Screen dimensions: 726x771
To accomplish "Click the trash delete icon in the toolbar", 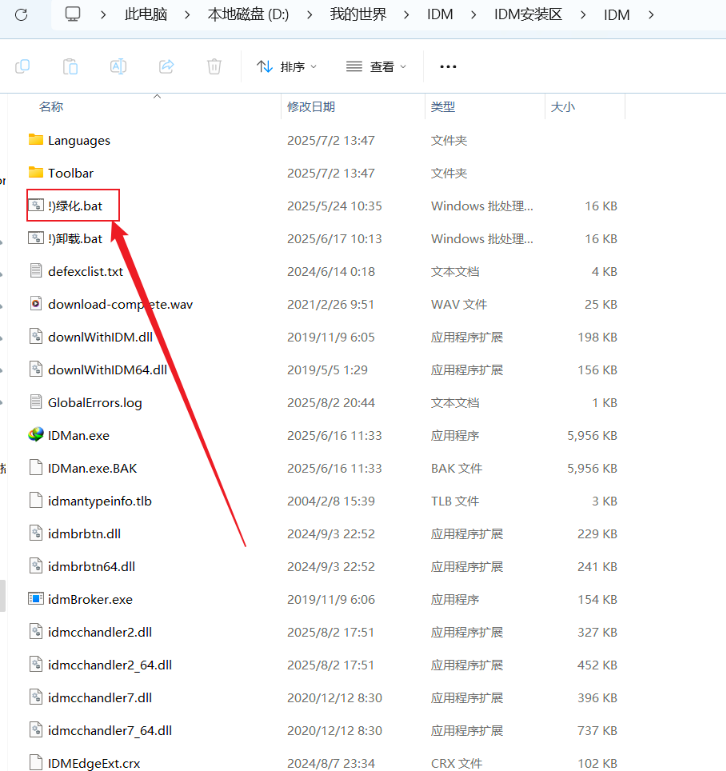I will (214, 66).
